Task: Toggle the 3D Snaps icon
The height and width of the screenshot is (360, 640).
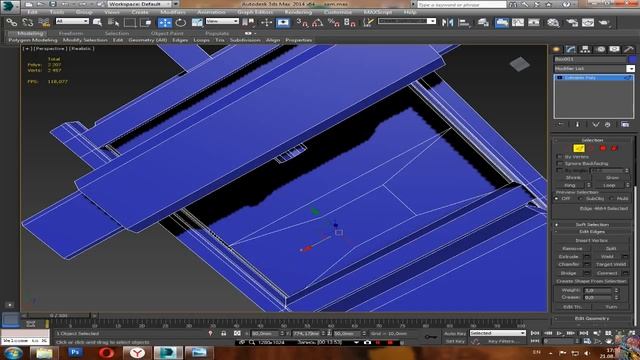Action: tap(302, 22)
